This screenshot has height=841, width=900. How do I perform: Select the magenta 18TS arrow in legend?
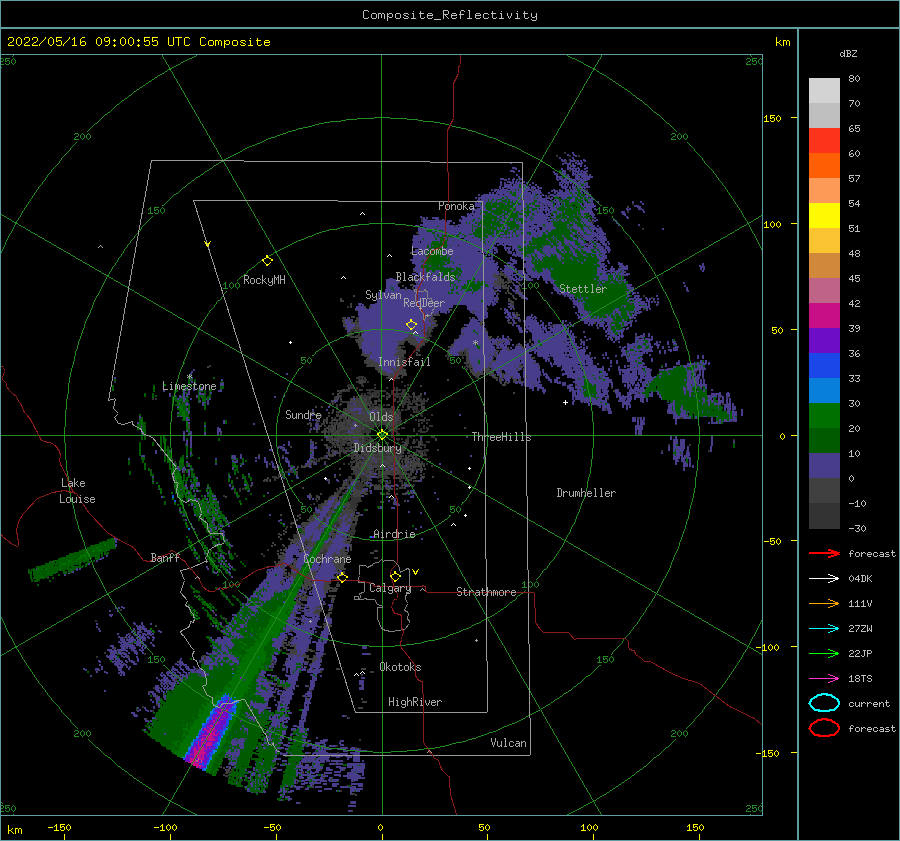pos(824,679)
